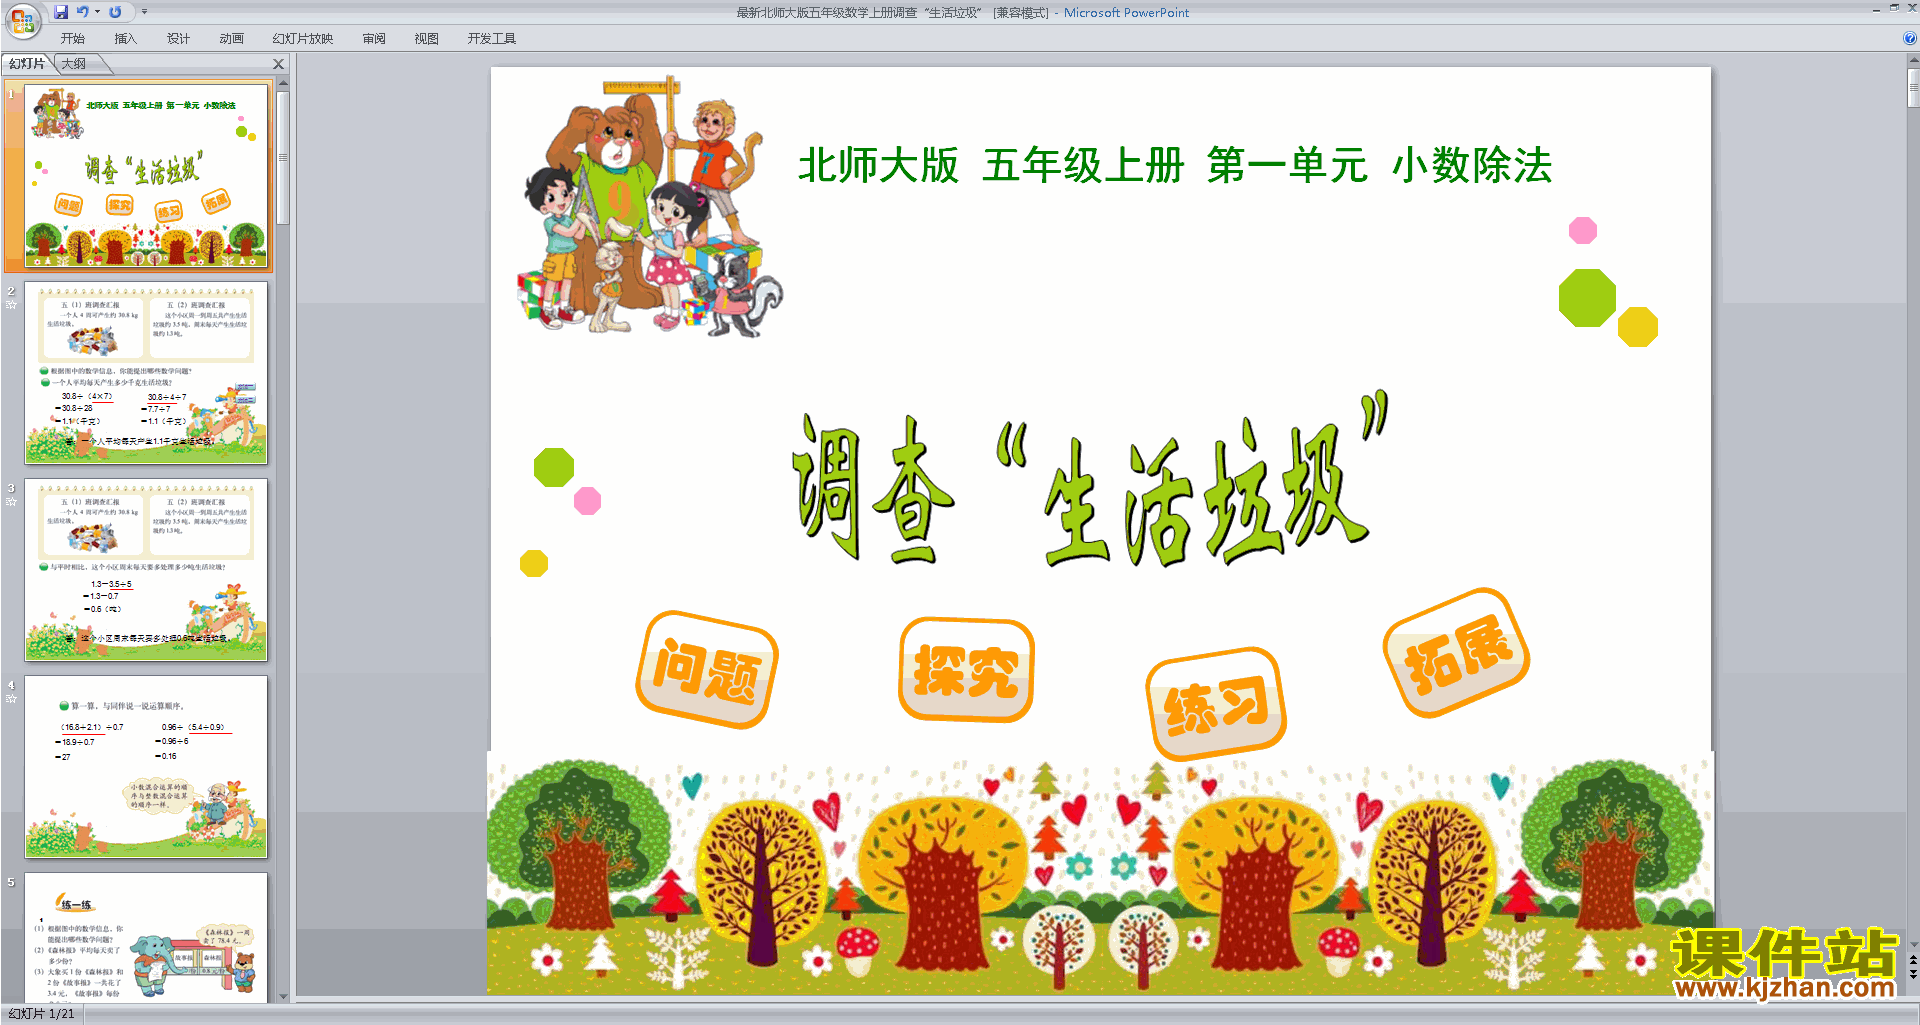This screenshot has height=1025, width=1920.
Task: Expand the undo history dropdown
Action: [x=97, y=12]
